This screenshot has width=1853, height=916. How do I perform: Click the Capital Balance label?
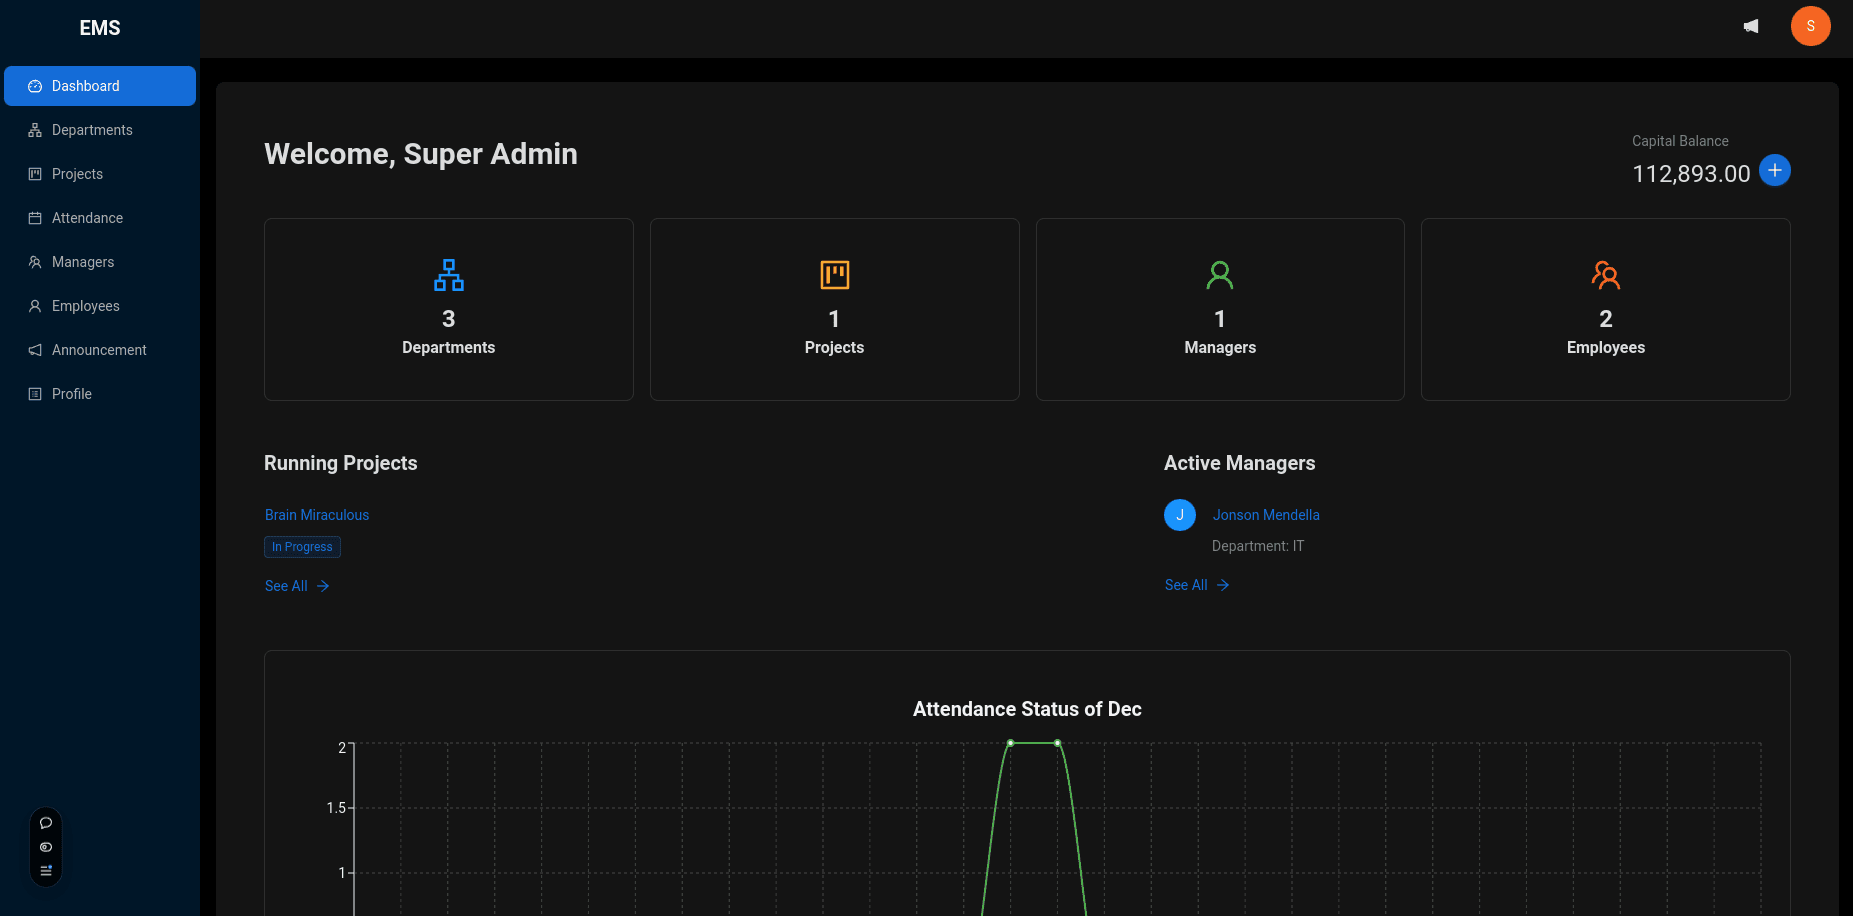point(1680,141)
